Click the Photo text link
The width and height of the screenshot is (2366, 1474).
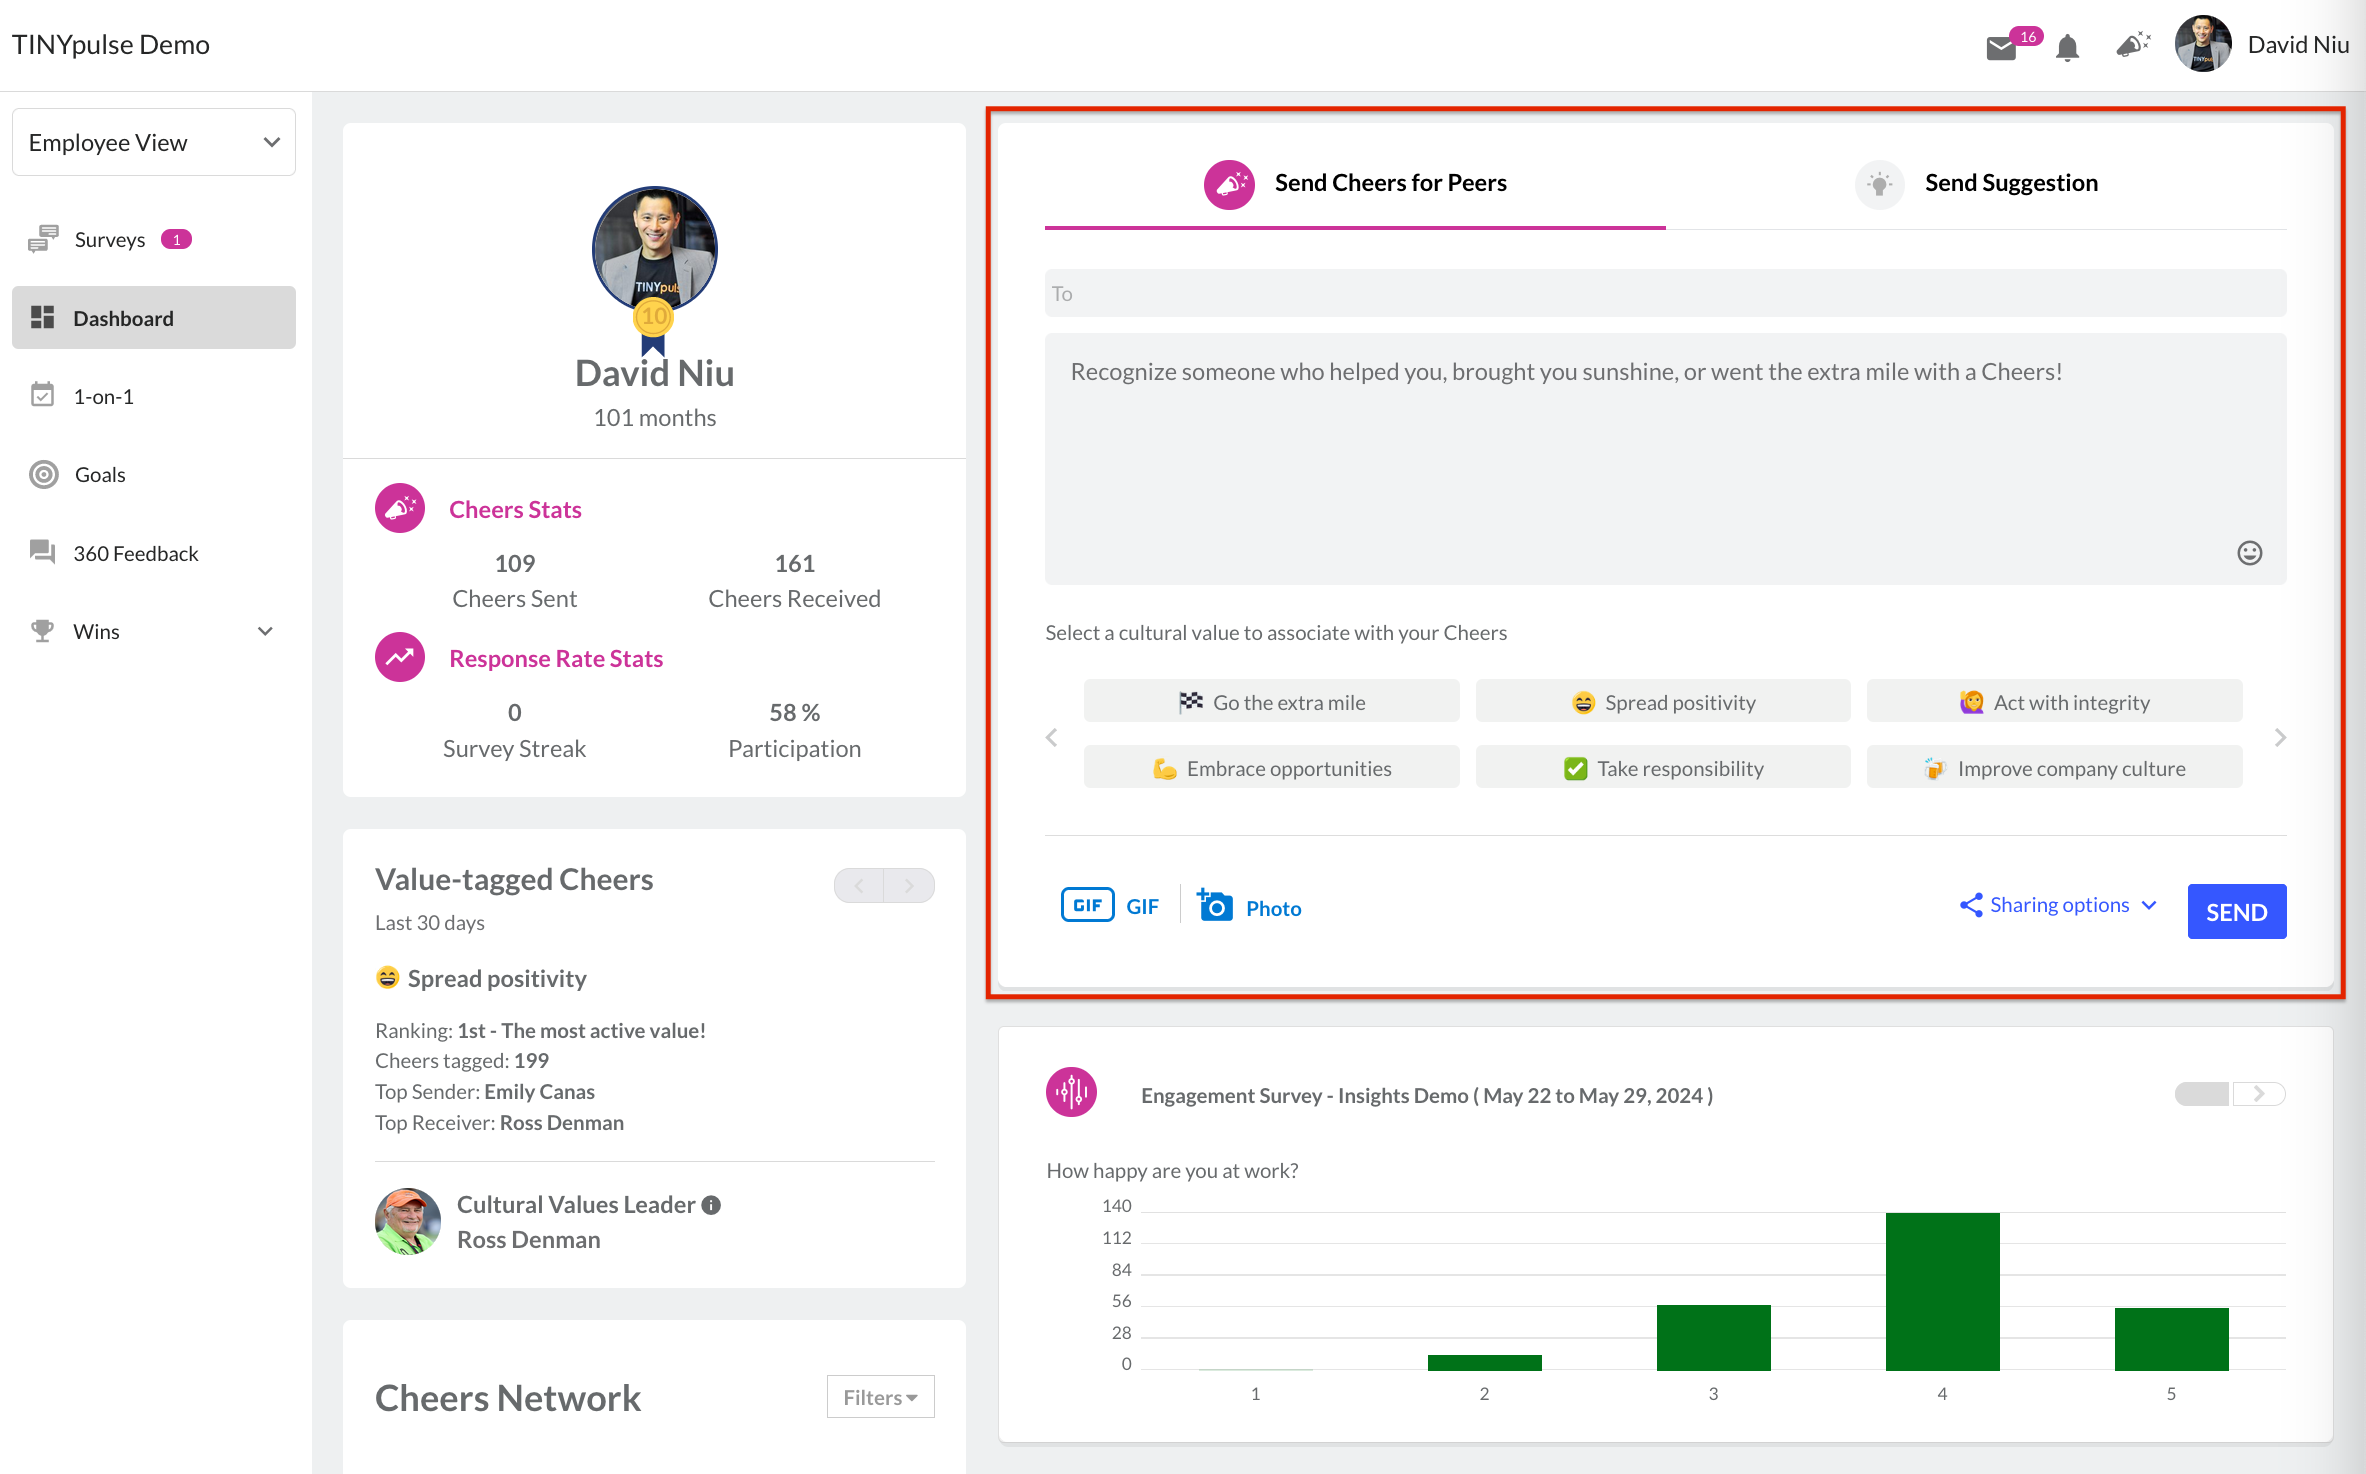click(x=1273, y=908)
